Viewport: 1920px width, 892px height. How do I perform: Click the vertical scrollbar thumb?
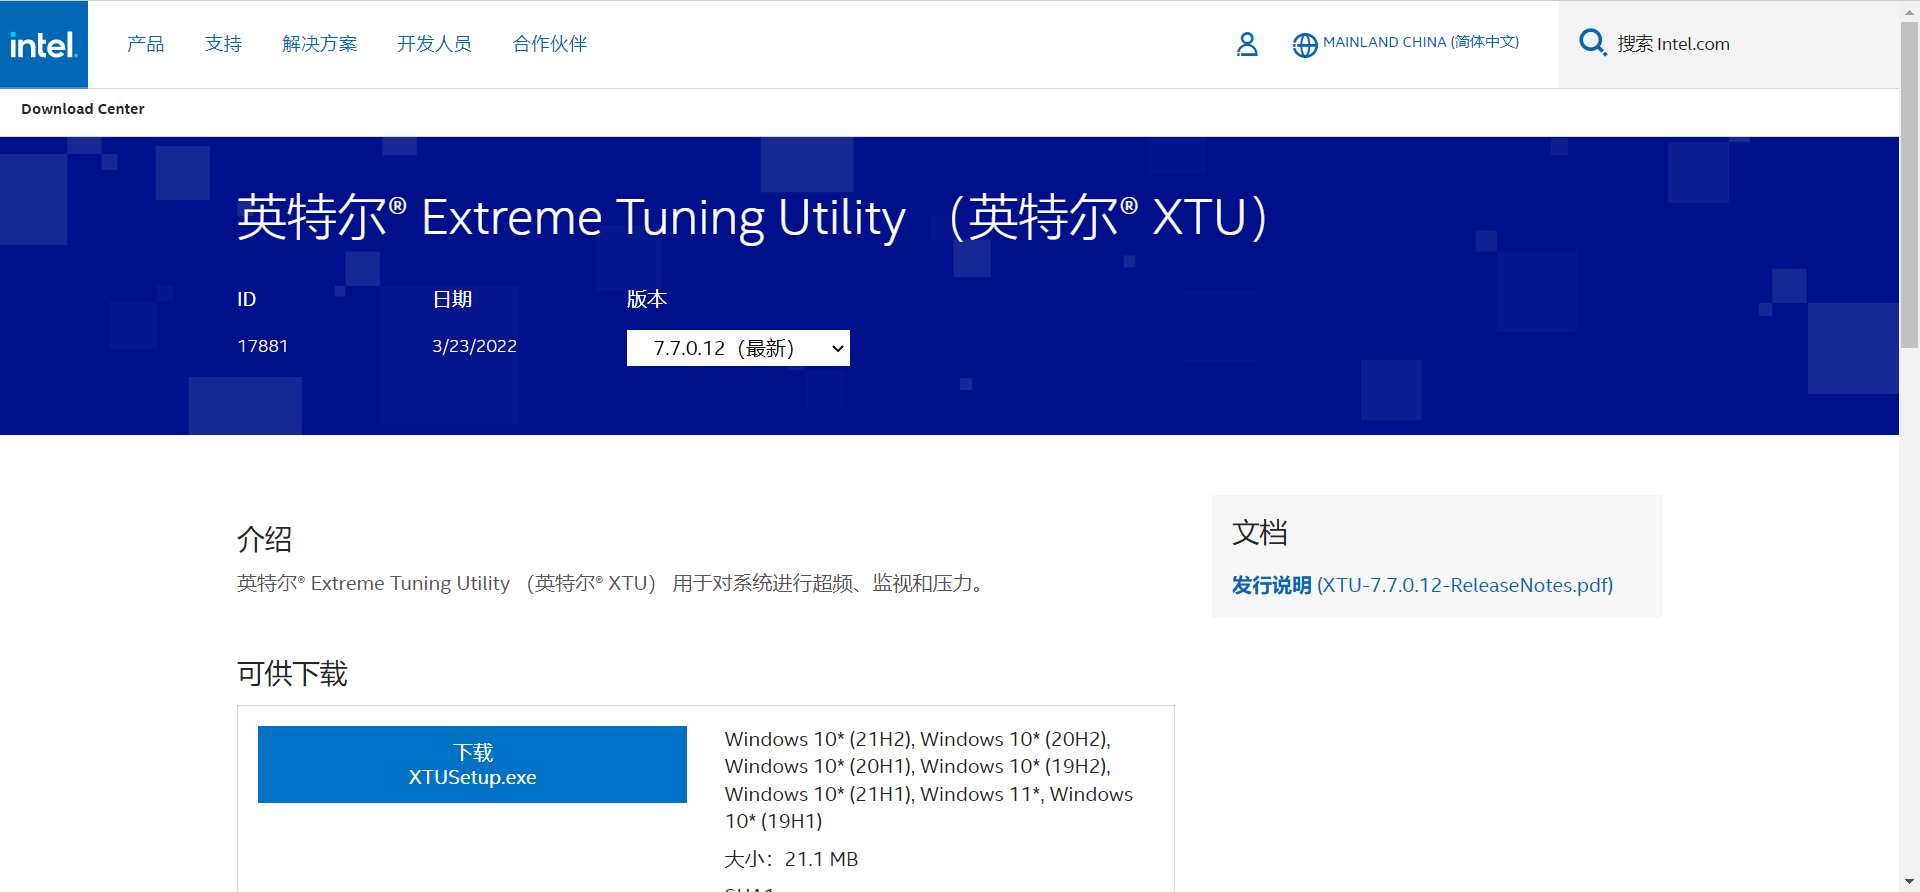tap(1909, 184)
